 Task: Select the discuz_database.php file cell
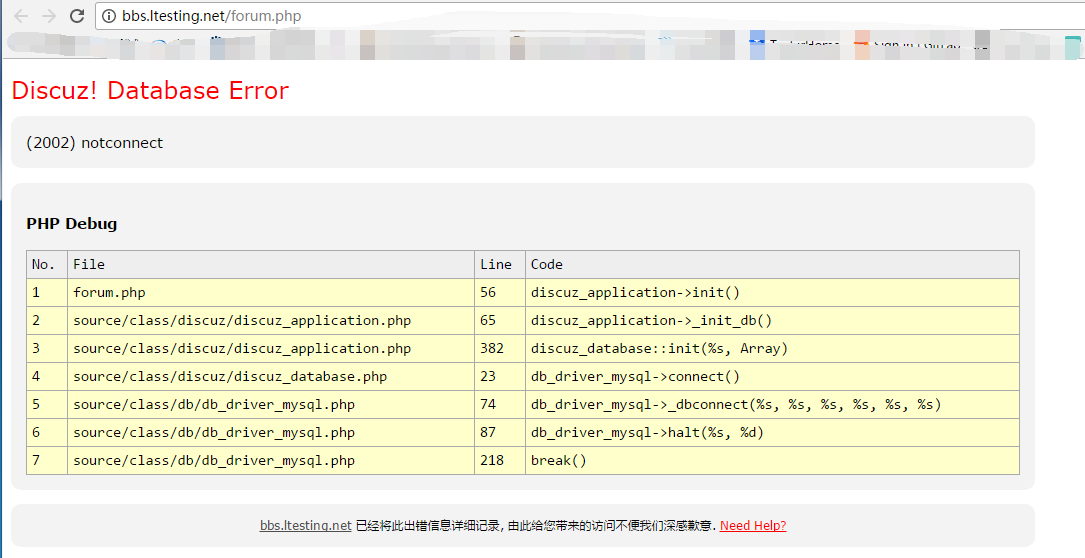click(x=271, y=377)
